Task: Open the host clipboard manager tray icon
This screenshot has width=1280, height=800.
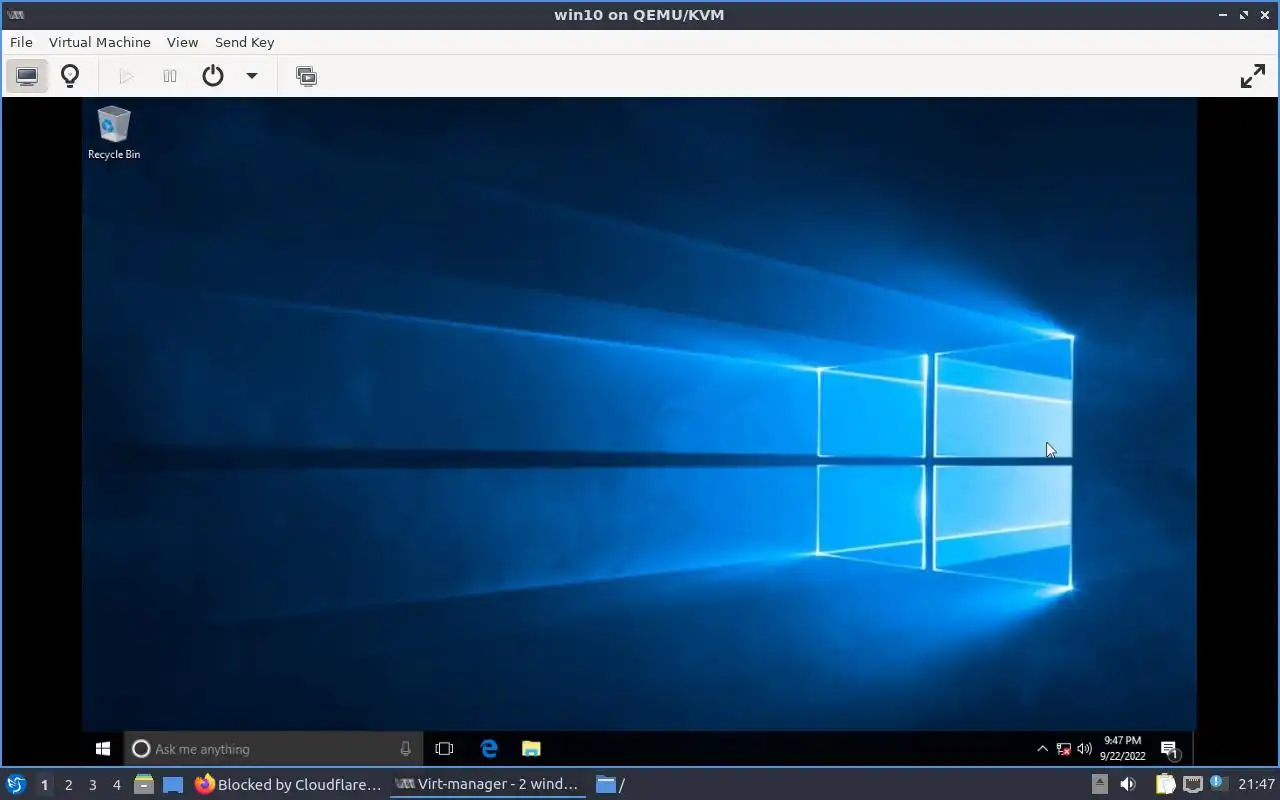Action: [1165, 784]
